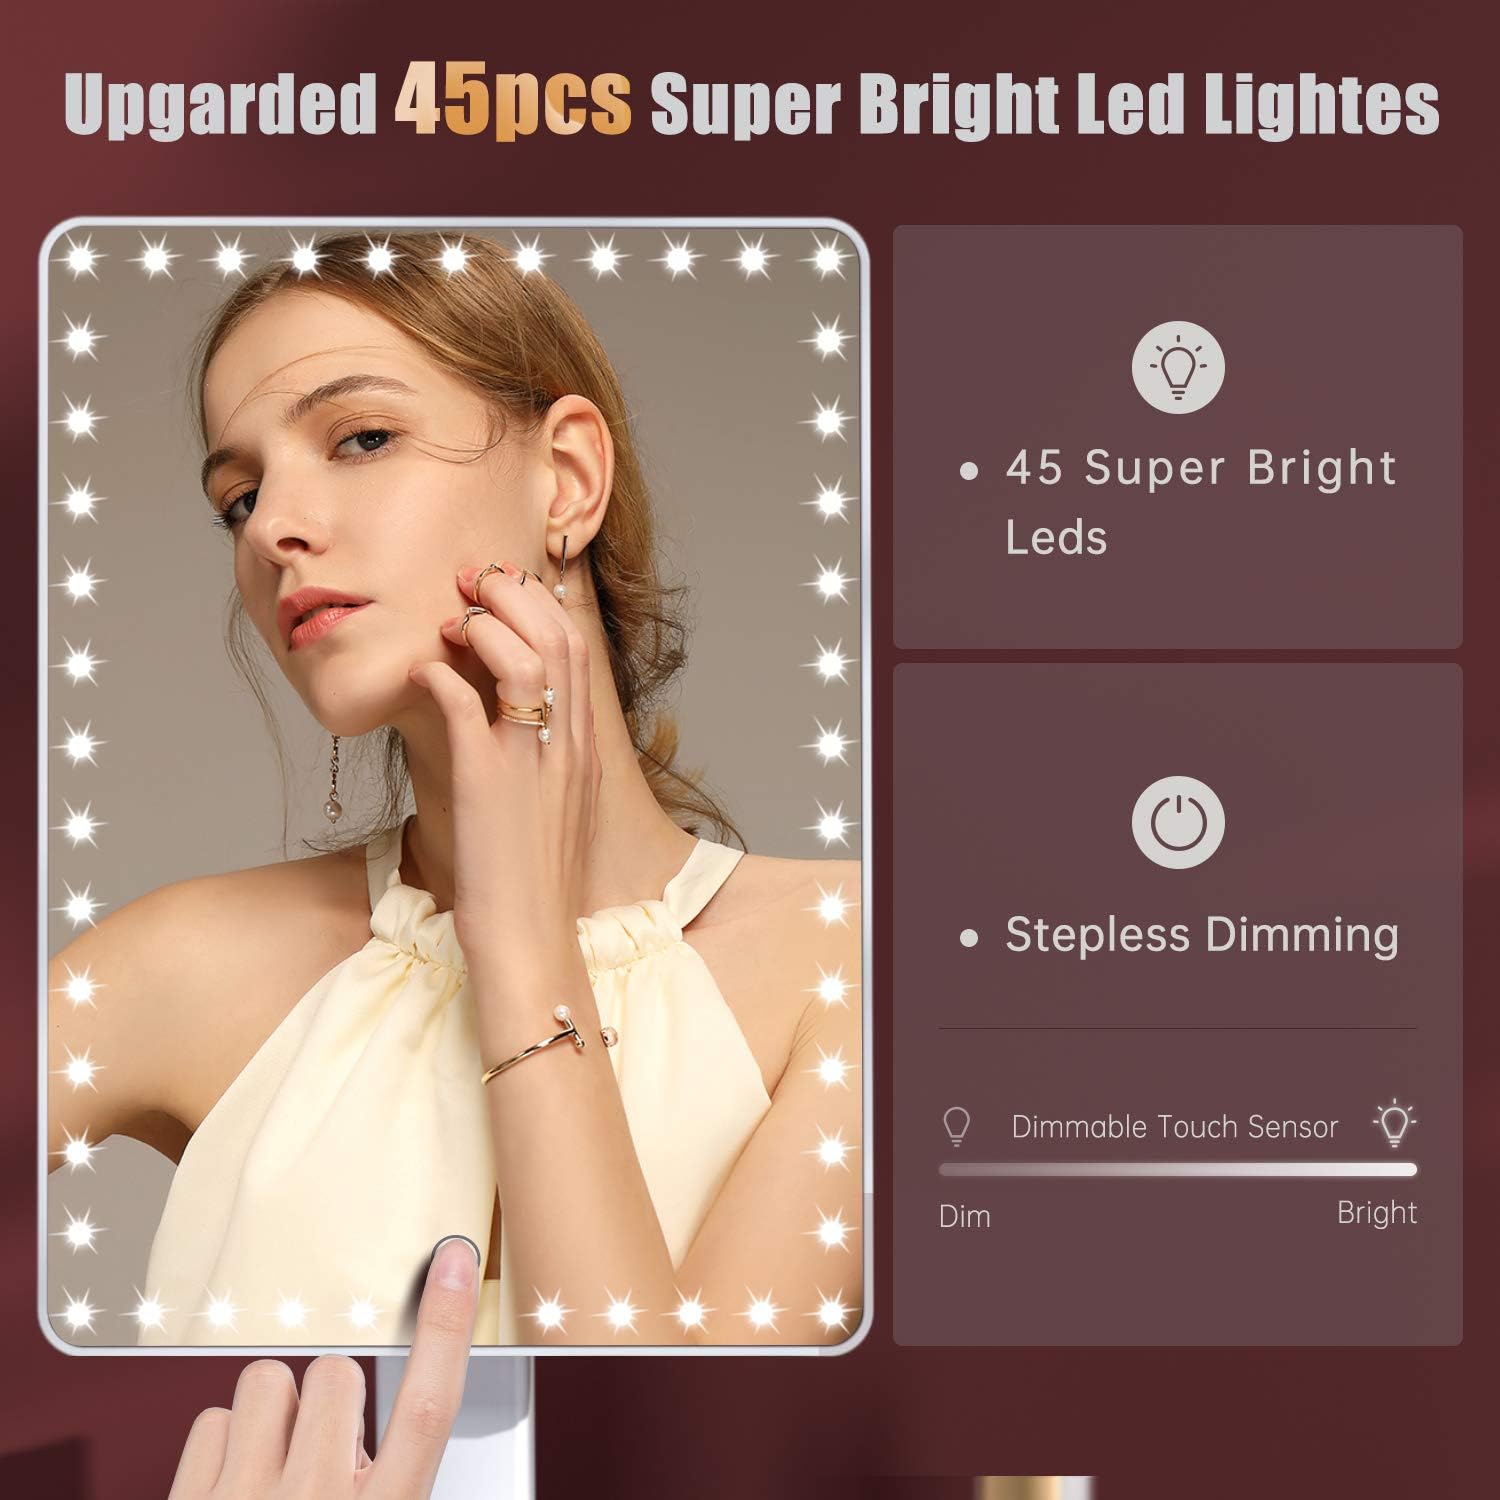
Task: Click the light bulb icon in circle
Action: (1178, 367)
